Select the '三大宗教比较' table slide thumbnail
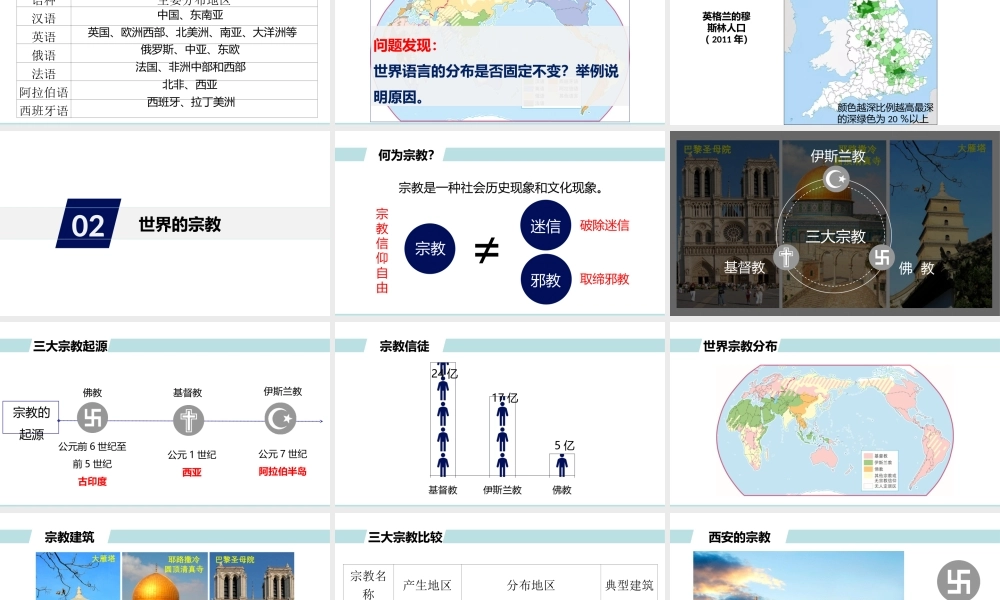Viewport: 1000px width, 600px height. pos(499,557)
